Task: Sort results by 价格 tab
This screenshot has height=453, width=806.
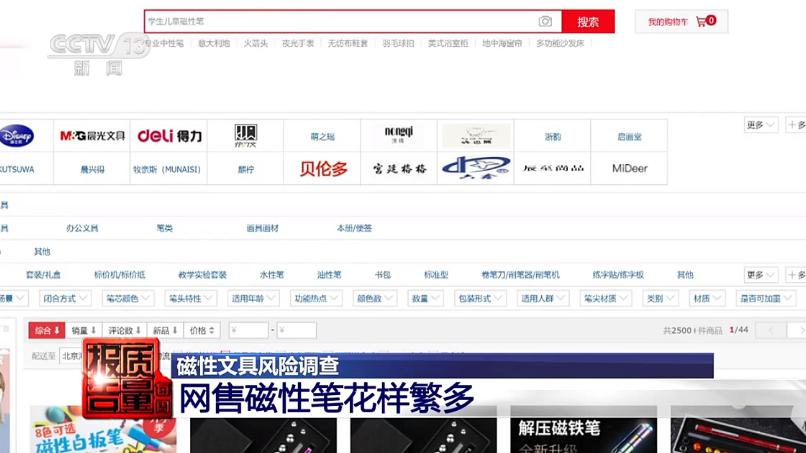Action: point(202,330)
